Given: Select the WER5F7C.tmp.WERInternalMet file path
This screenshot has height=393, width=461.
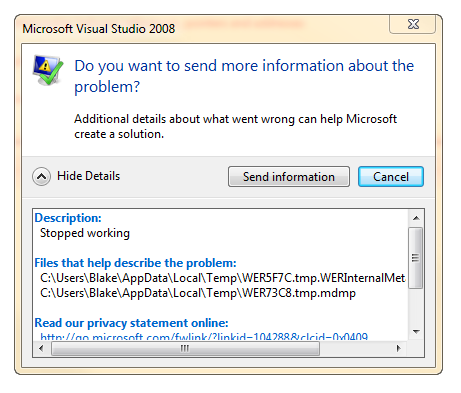Looking at the screenshot, I should pyautogui.click(x=223, y=278).
